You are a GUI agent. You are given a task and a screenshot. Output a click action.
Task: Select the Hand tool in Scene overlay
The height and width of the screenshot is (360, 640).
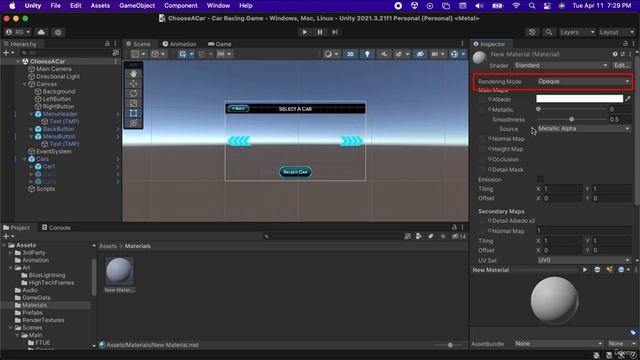[x=133, y=74]
